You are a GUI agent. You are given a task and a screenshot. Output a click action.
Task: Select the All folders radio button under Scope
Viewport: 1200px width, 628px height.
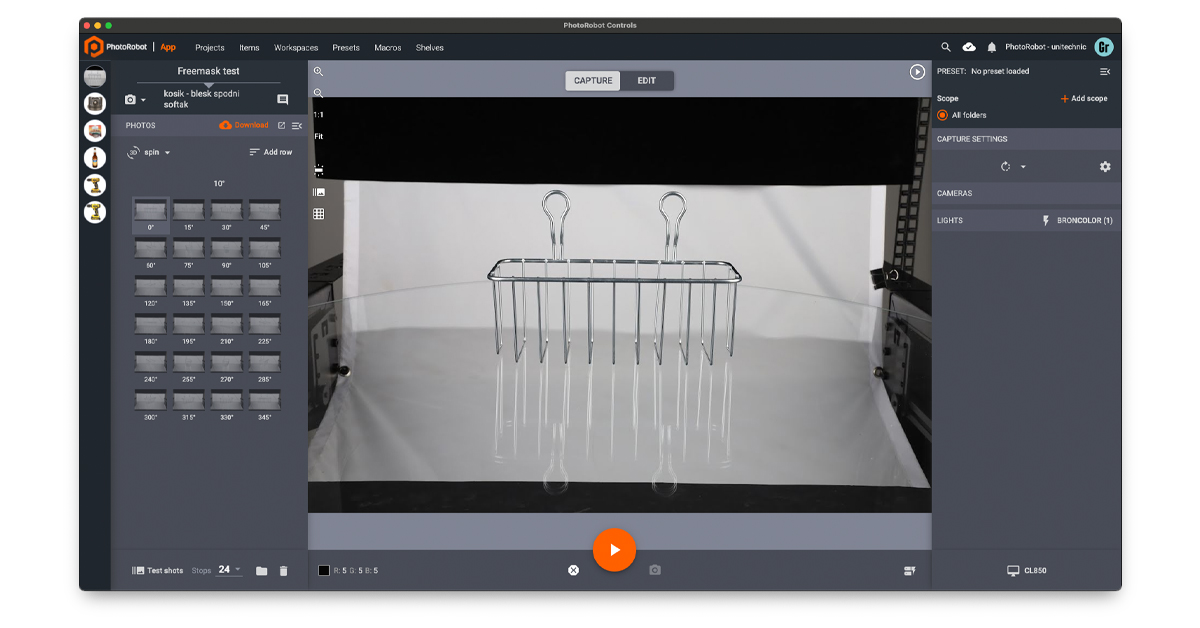[941, 114]
